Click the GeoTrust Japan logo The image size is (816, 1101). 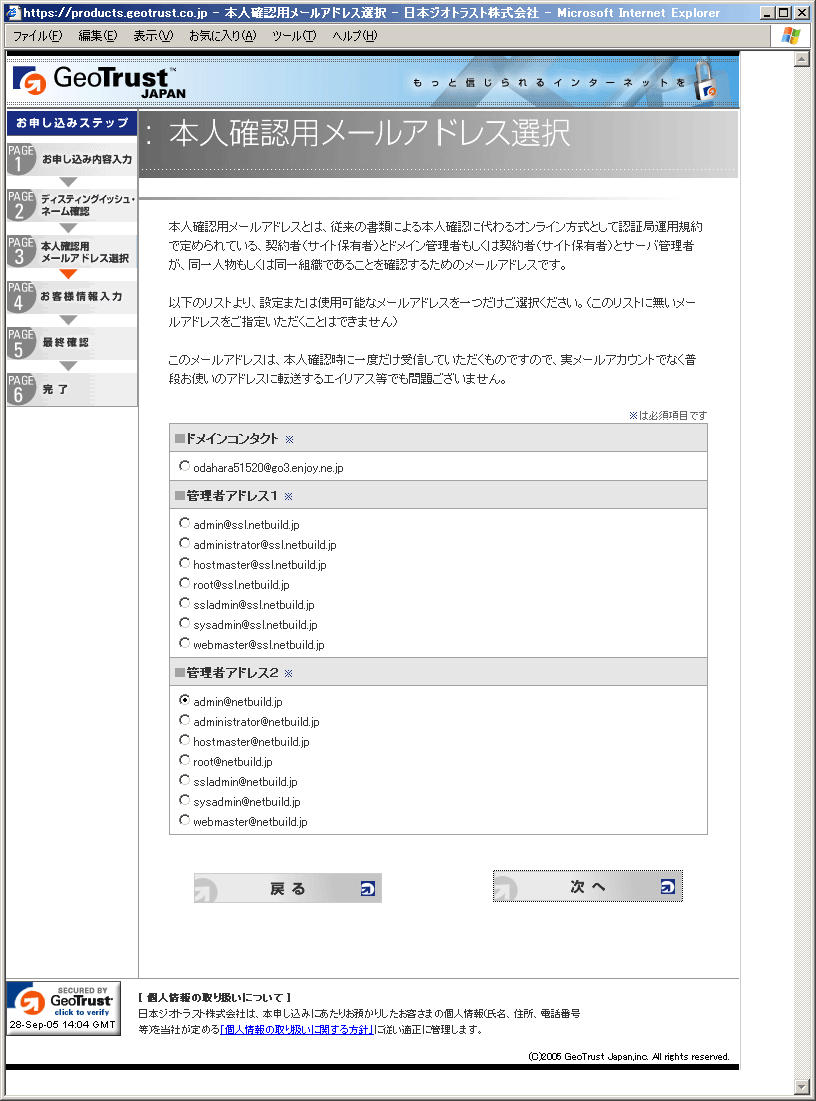[x=99, y=82]
